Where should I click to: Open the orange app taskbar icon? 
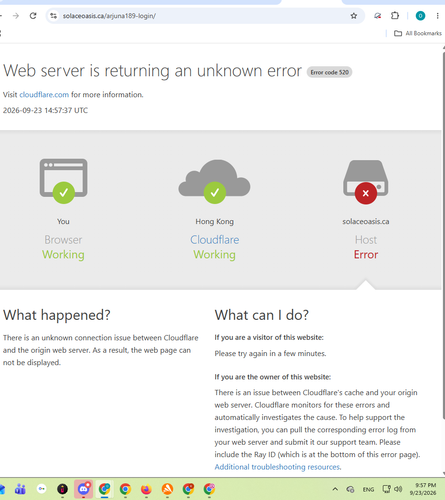[x=167, y=489]
